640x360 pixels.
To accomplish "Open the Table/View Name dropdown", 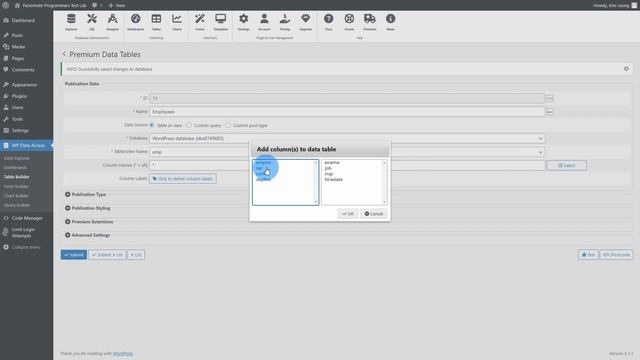I will click(x=347, y=152).
